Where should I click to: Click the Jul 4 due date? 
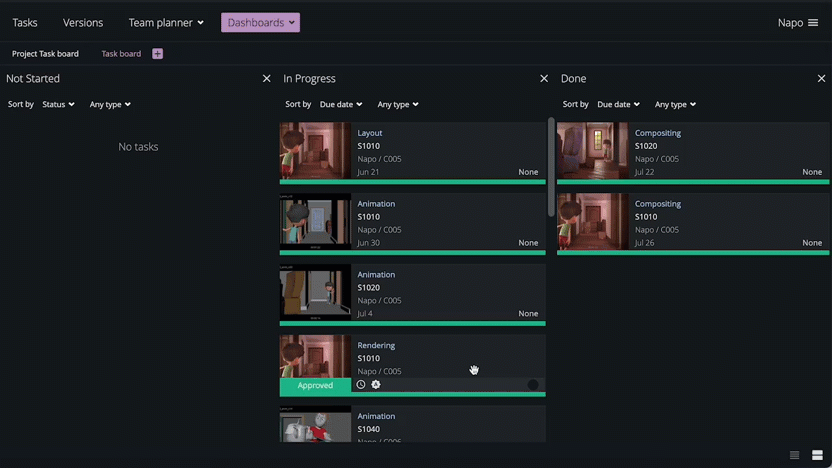tap(365, 314)
